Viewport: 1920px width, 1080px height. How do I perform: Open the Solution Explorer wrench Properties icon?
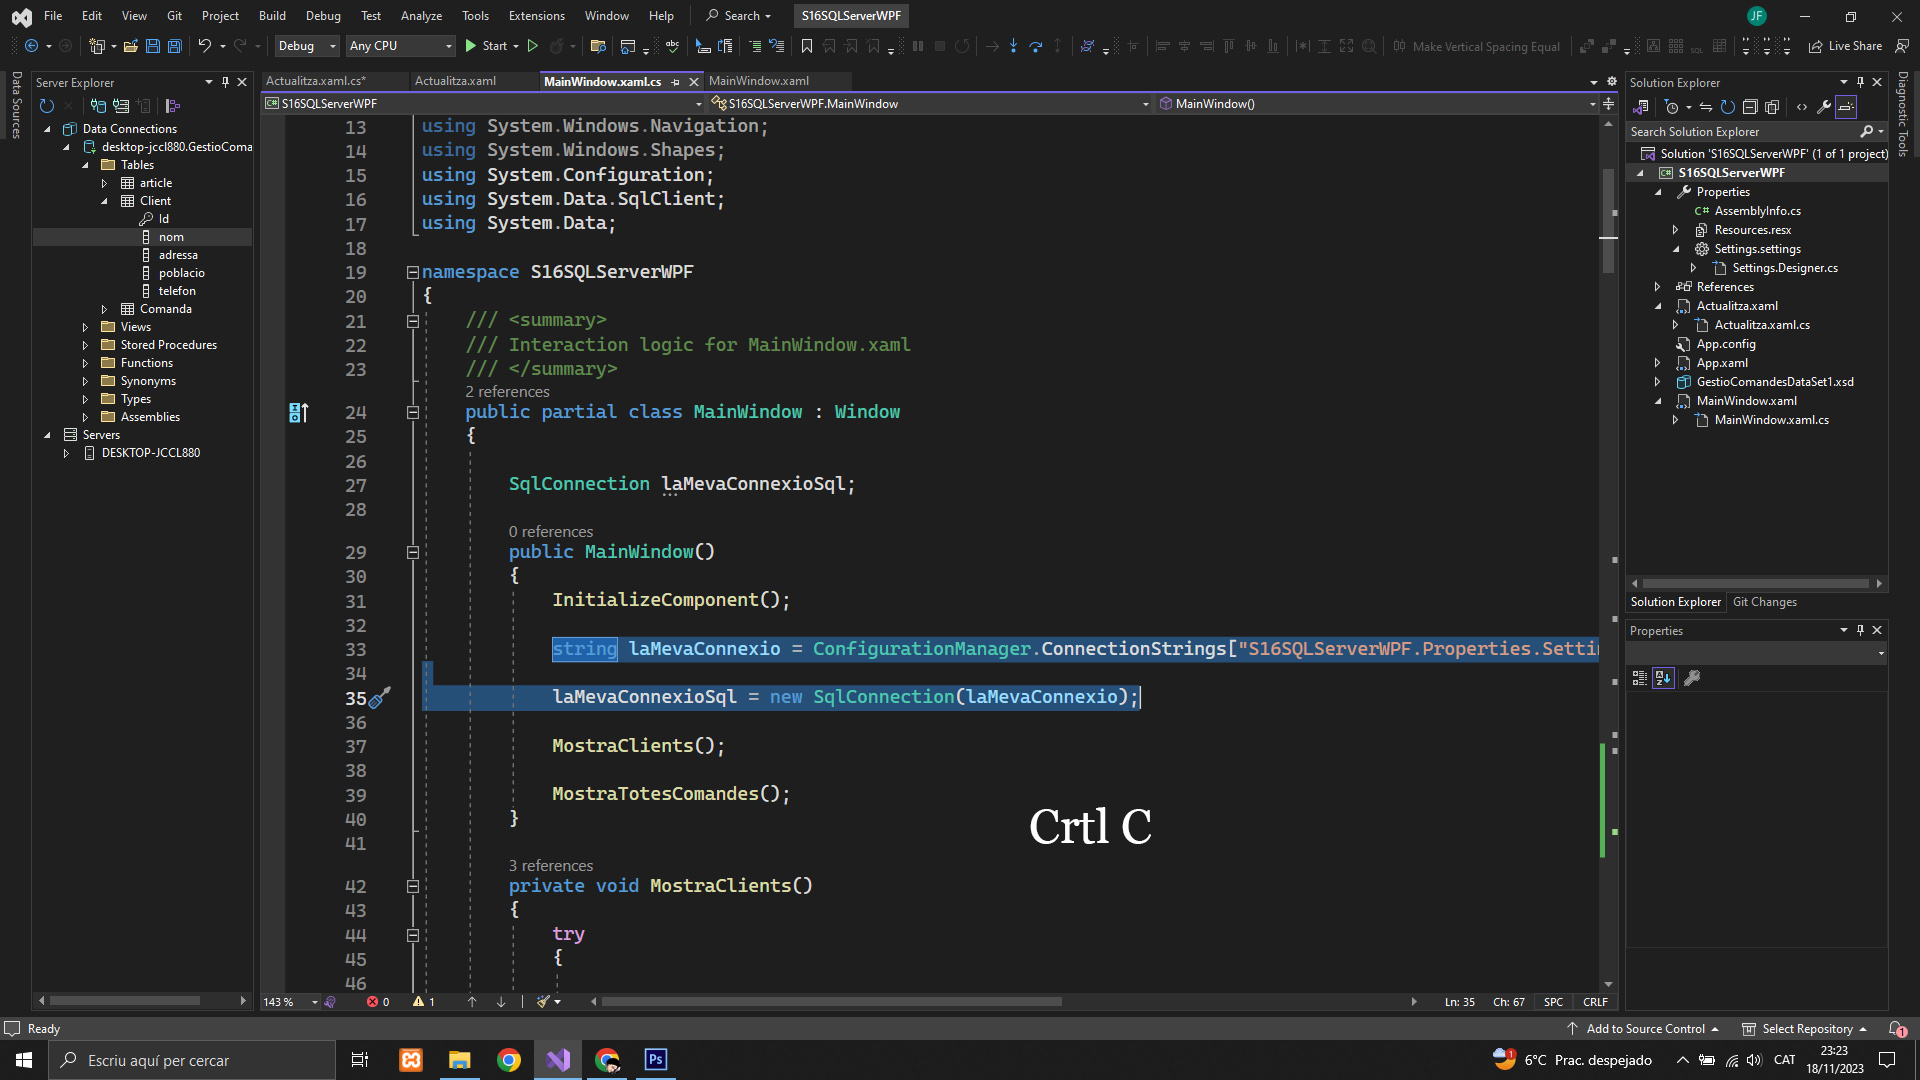click(1824, 107)
